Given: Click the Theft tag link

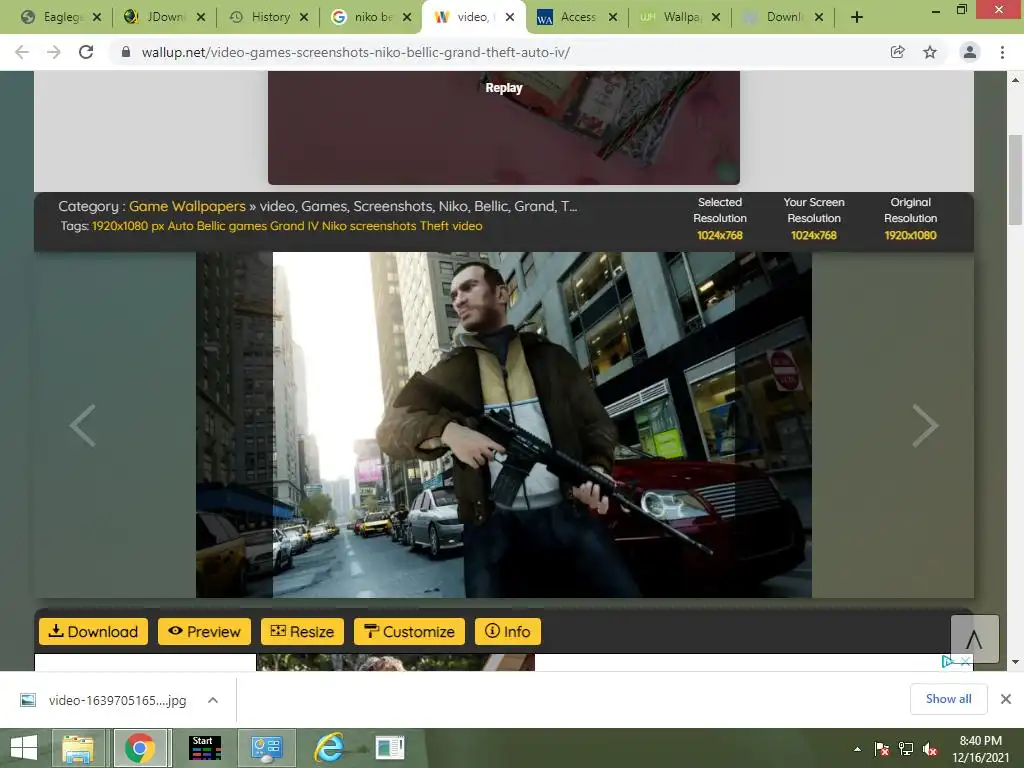Looking at the screenshot, I should coord(434,226).
